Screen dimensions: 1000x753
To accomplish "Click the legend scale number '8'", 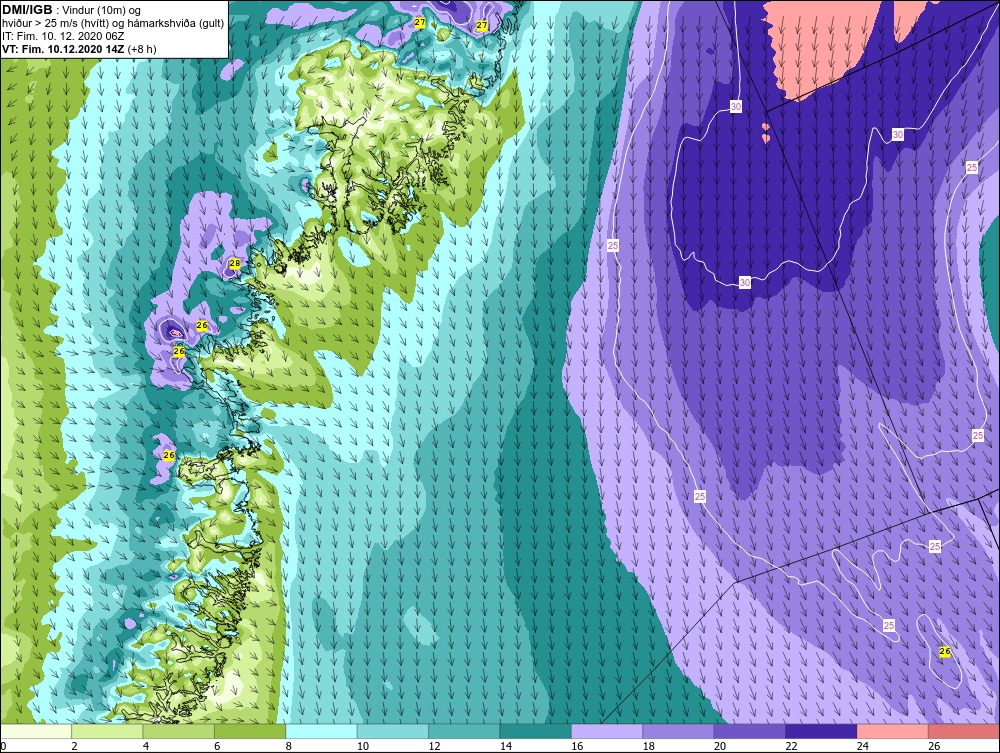I will (289, 746).
